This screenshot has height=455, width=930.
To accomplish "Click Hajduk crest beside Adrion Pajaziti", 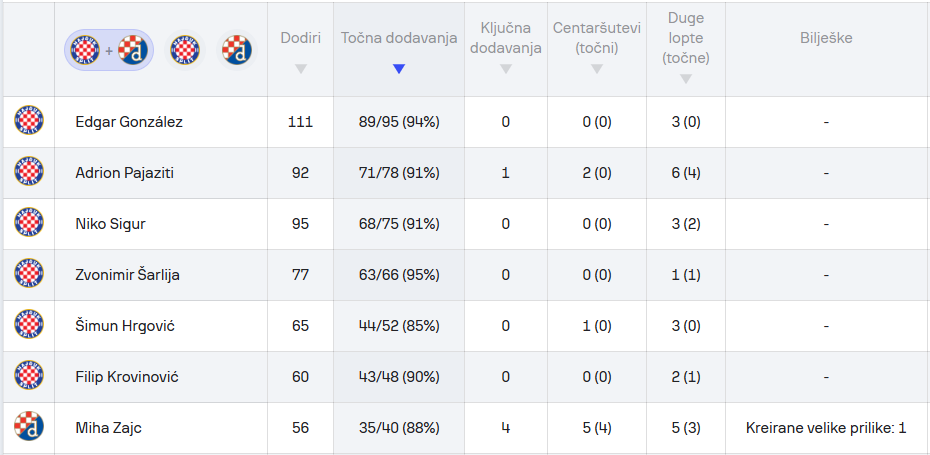I will coord(29,172).
